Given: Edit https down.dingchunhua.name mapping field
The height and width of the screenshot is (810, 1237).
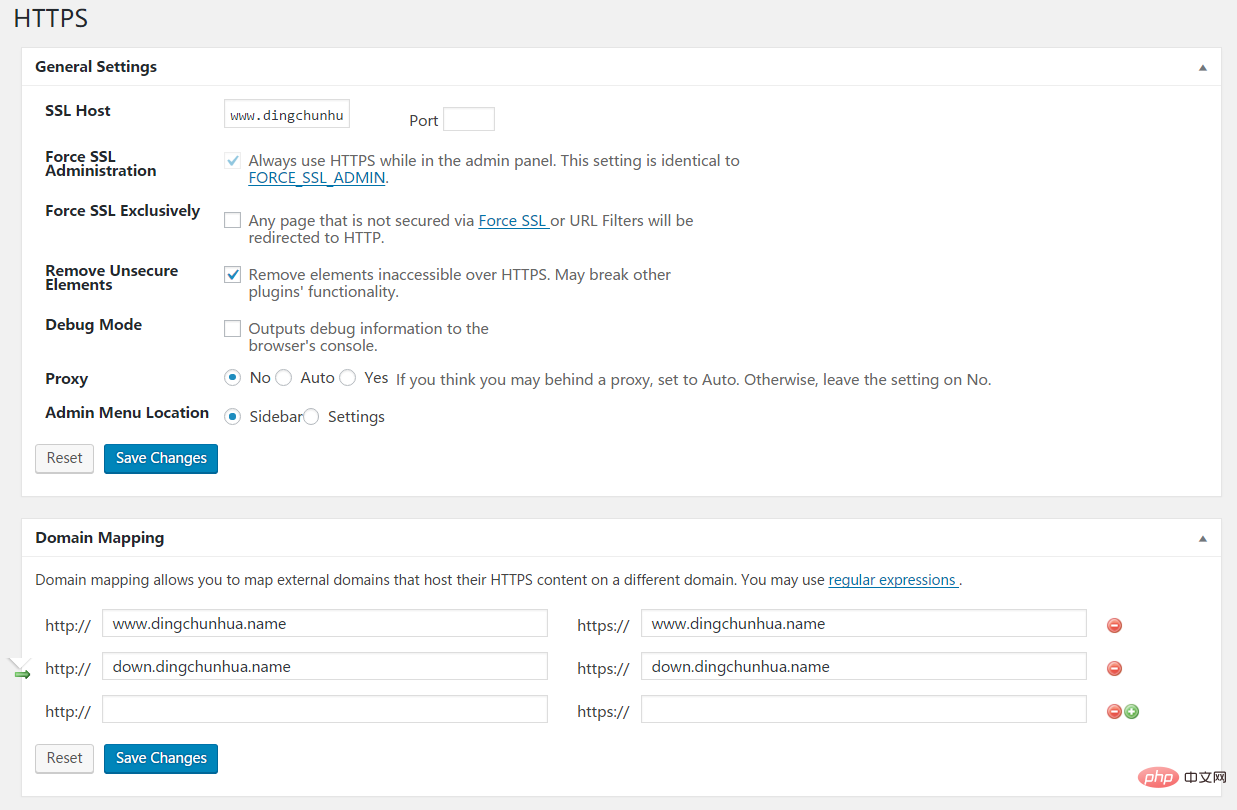Looking at the screenshot, I should (x=864, y=666).
